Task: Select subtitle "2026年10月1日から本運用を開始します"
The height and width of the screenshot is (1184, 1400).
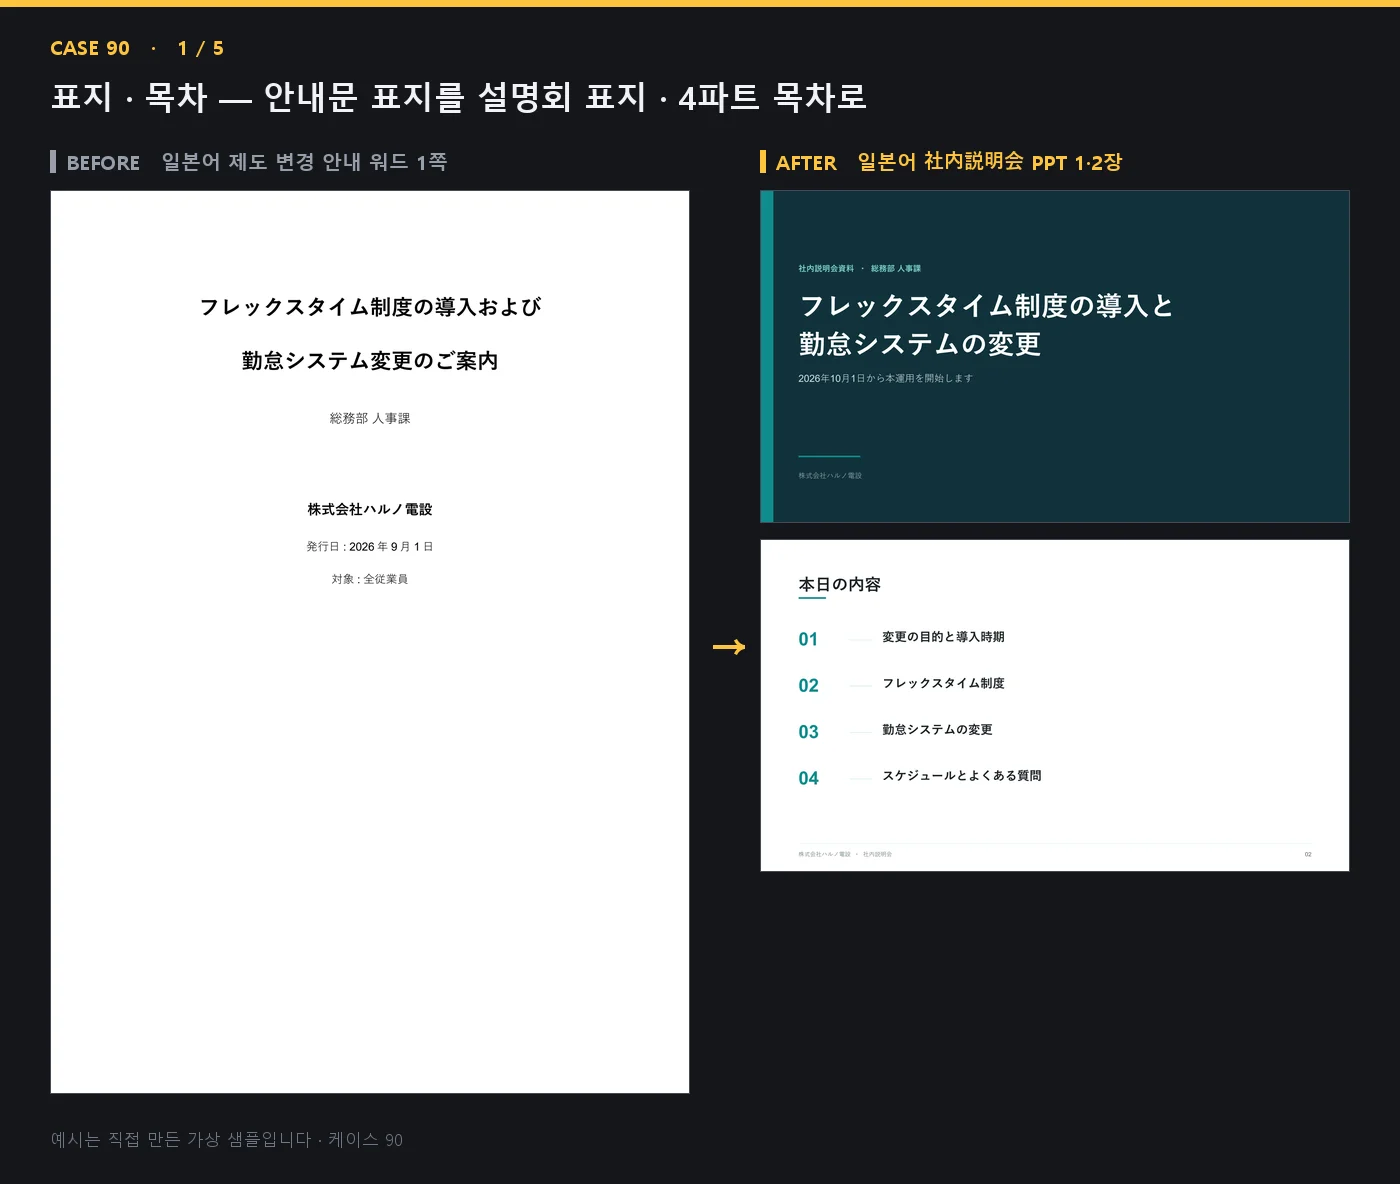Action: (885, 379)
